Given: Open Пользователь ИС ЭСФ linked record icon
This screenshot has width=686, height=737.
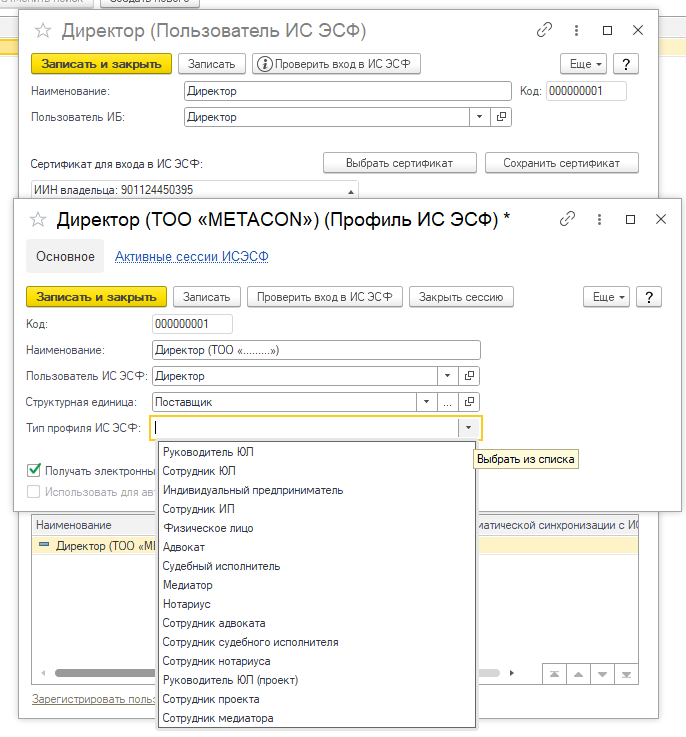Looking at the screenshot, I should pos(469,376).
